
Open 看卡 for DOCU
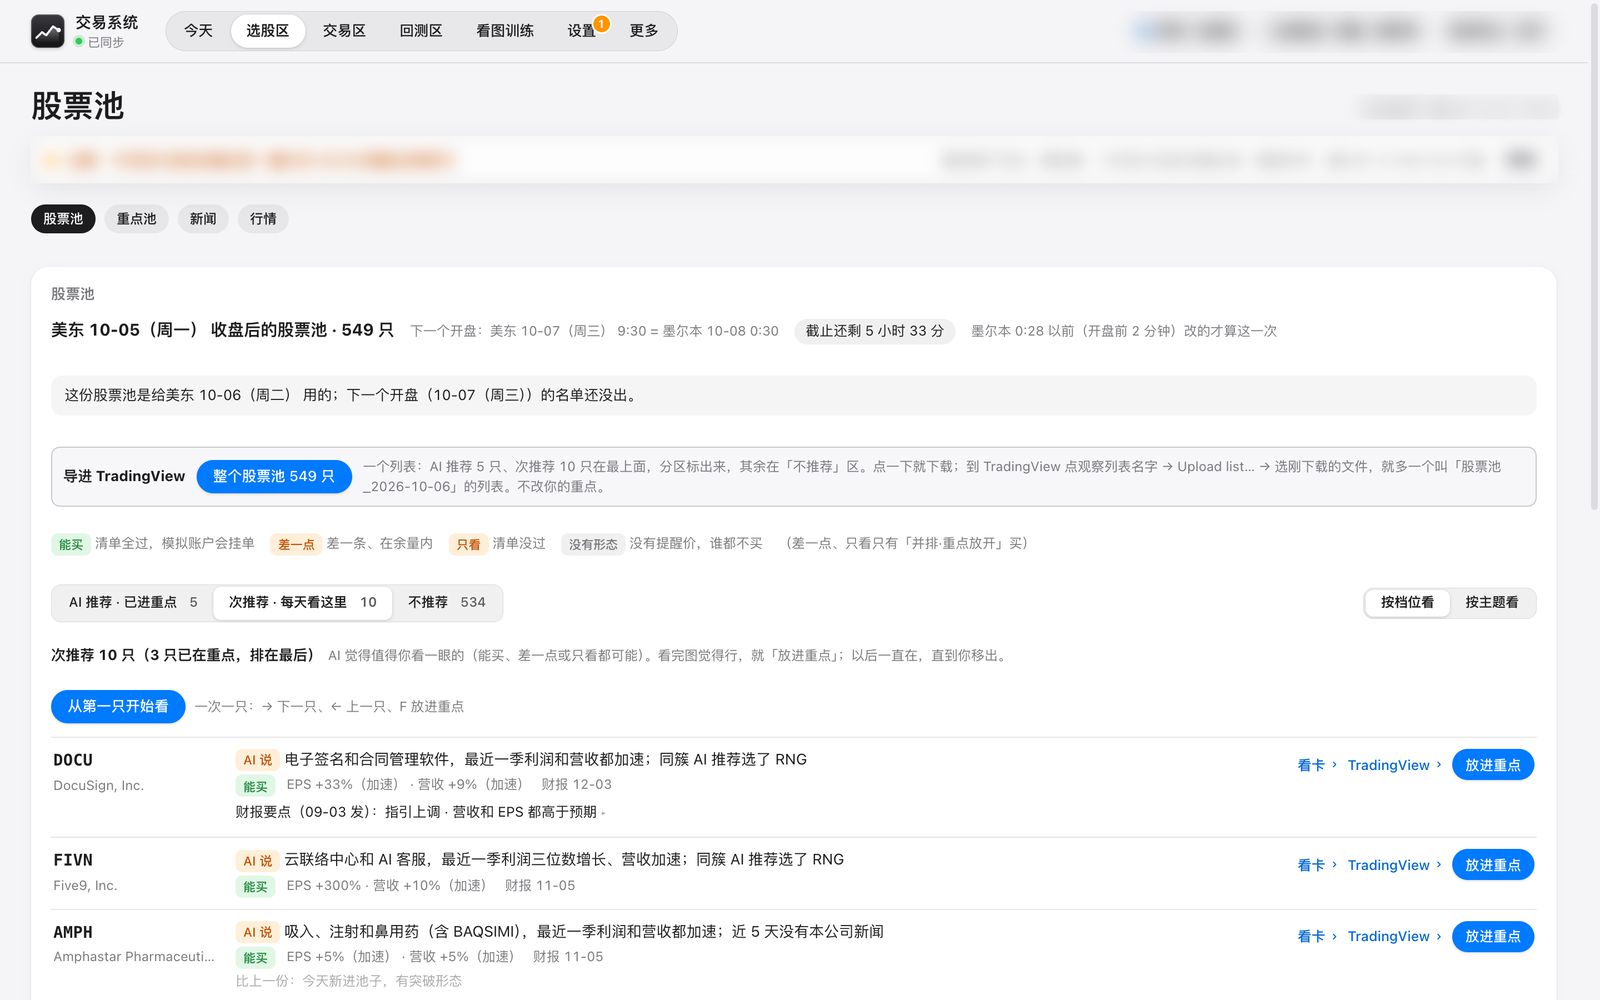pos(1317,765)
